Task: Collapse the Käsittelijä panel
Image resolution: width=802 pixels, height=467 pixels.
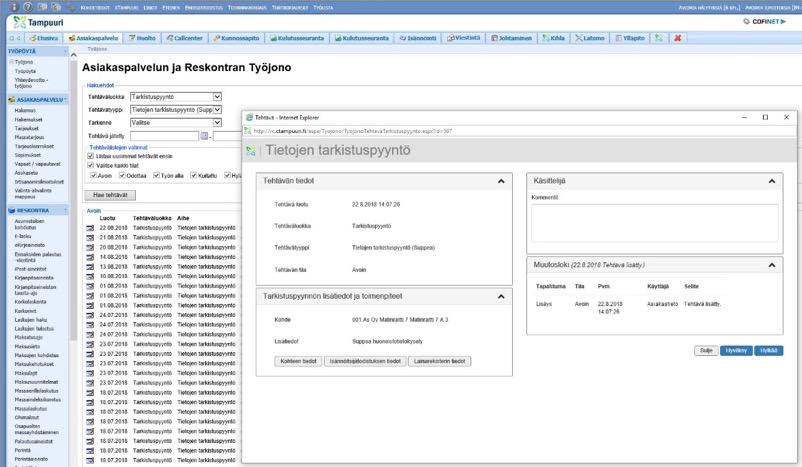Action: (x=772, y=181)
